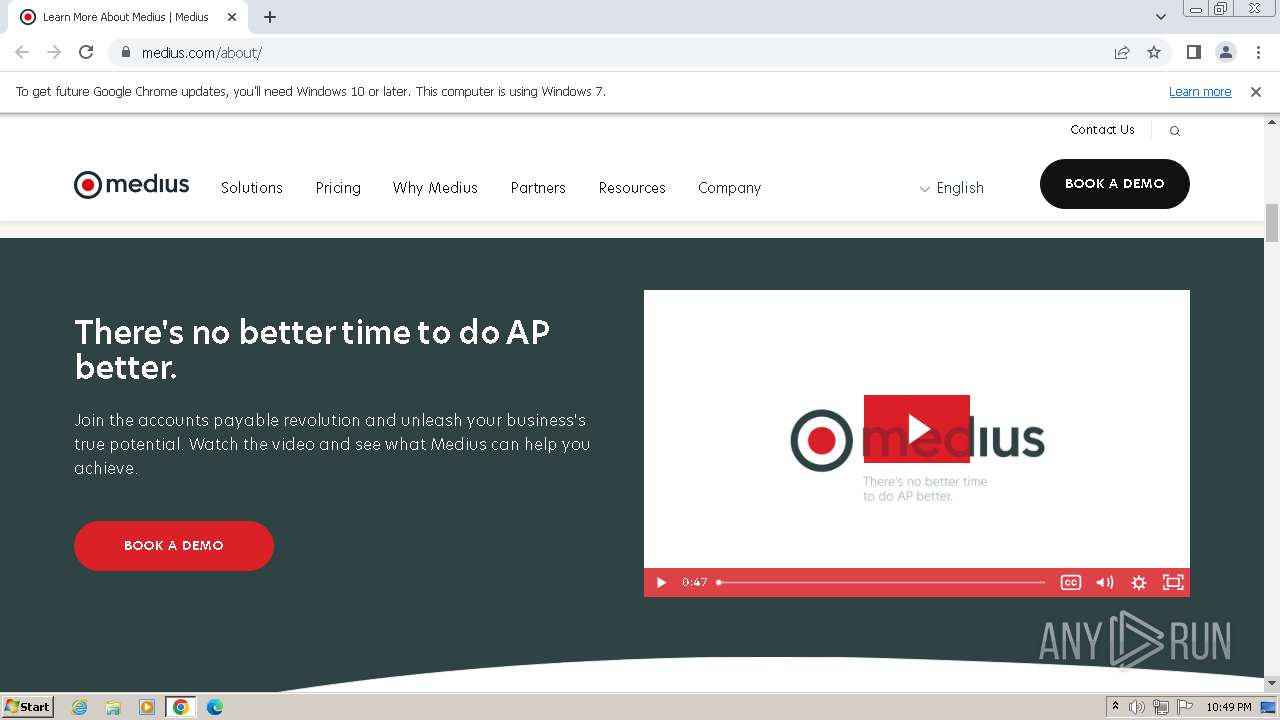Show hidden system tray icons
This screenshot has height=720, width=1280.
[1115, 707]
